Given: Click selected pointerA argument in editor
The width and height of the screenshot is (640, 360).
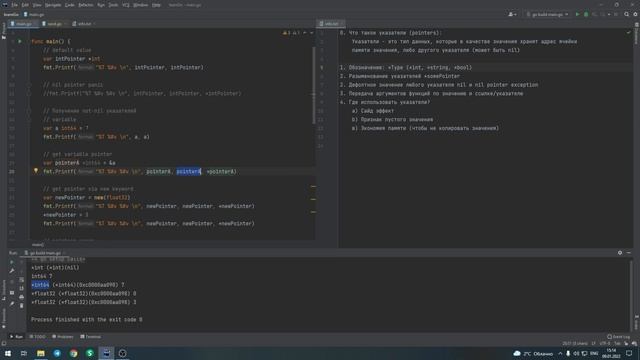Looking at the screenshot, I should pos(189,171).
